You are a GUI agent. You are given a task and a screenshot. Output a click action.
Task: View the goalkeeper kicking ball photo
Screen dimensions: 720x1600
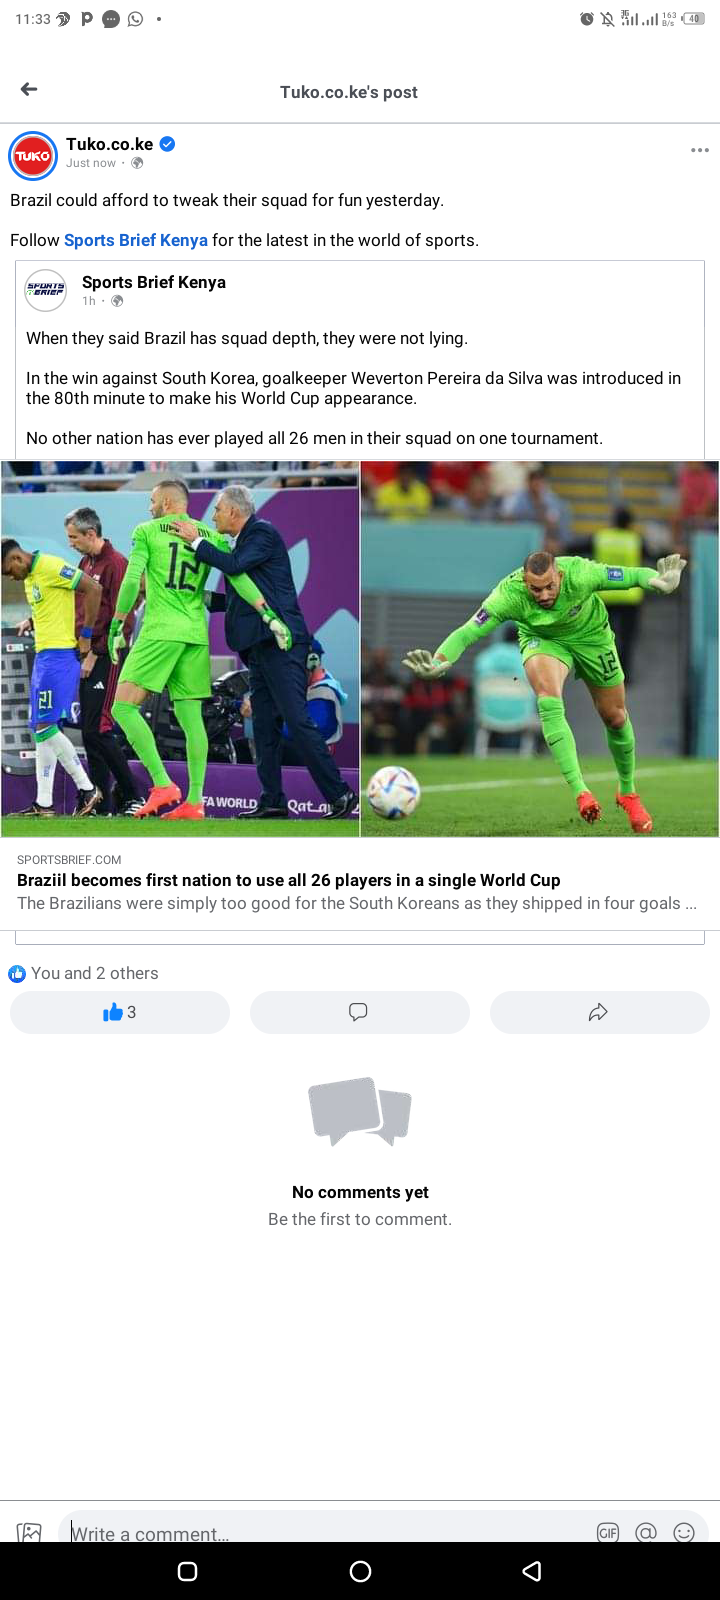pos(540,648)
